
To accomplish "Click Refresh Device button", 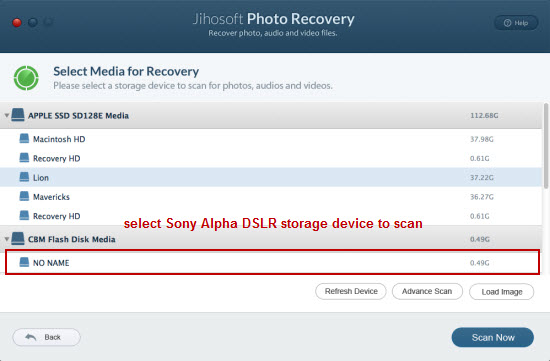I will pos(351,291).
